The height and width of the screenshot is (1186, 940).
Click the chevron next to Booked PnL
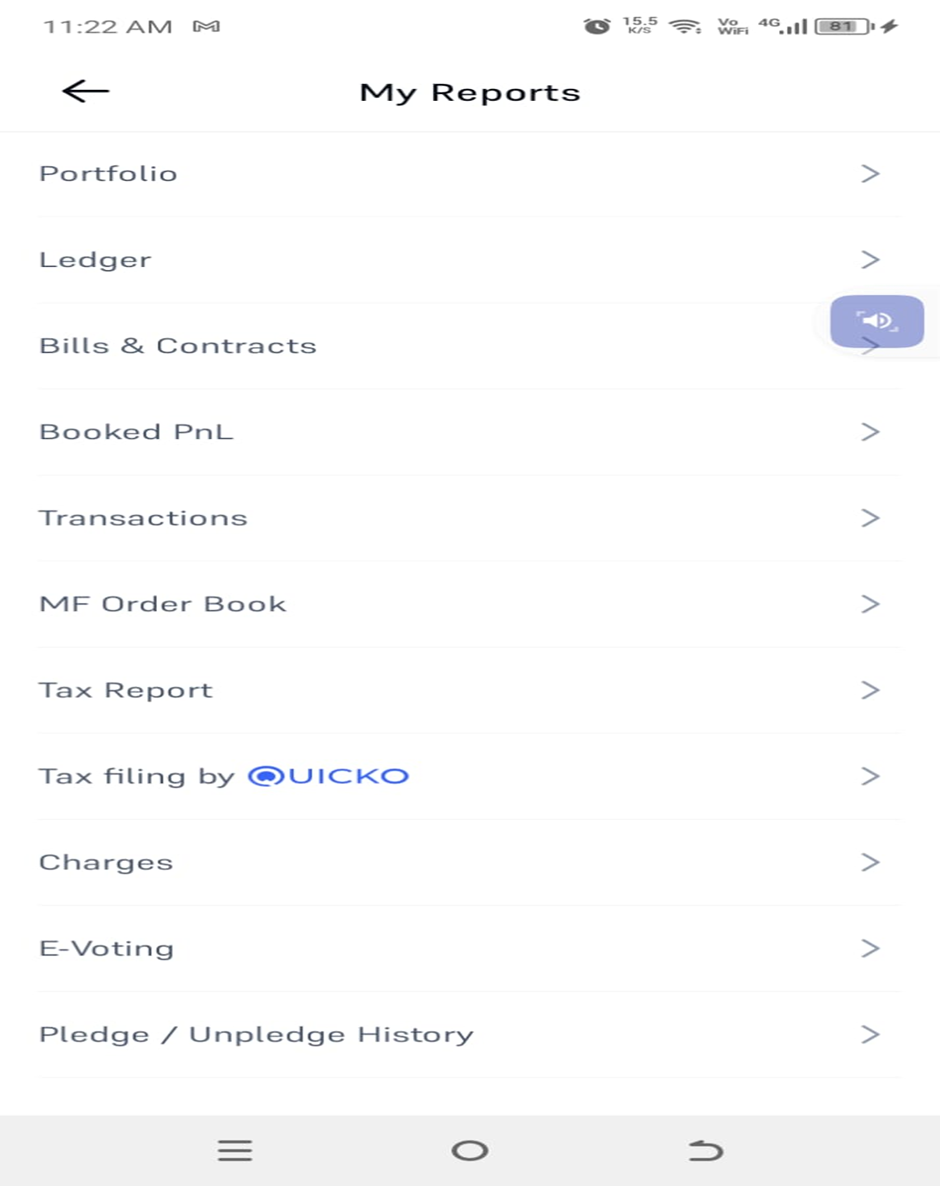tap(870, 432)
